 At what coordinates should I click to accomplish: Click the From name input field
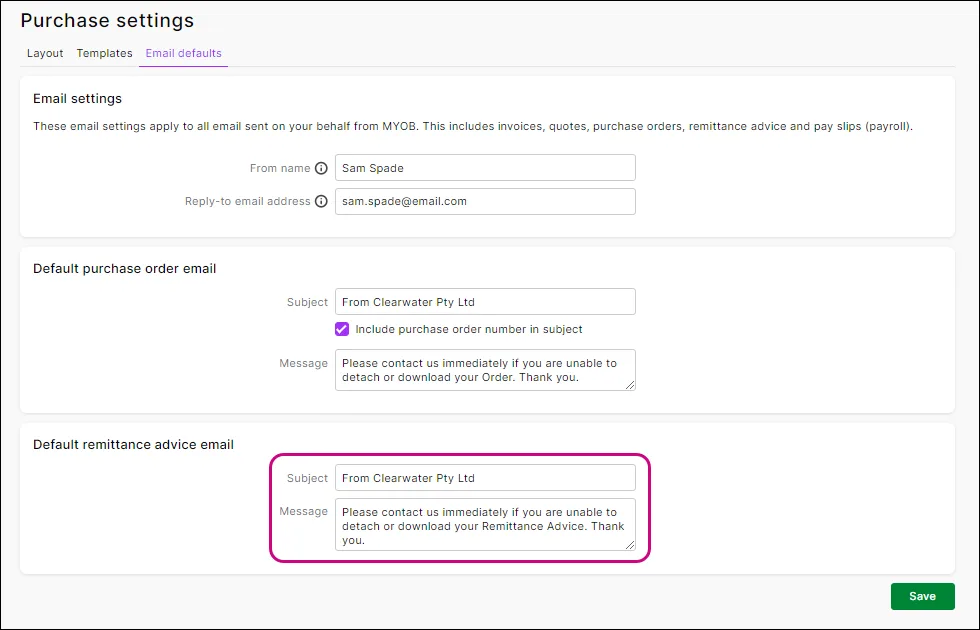click(485, 168)
